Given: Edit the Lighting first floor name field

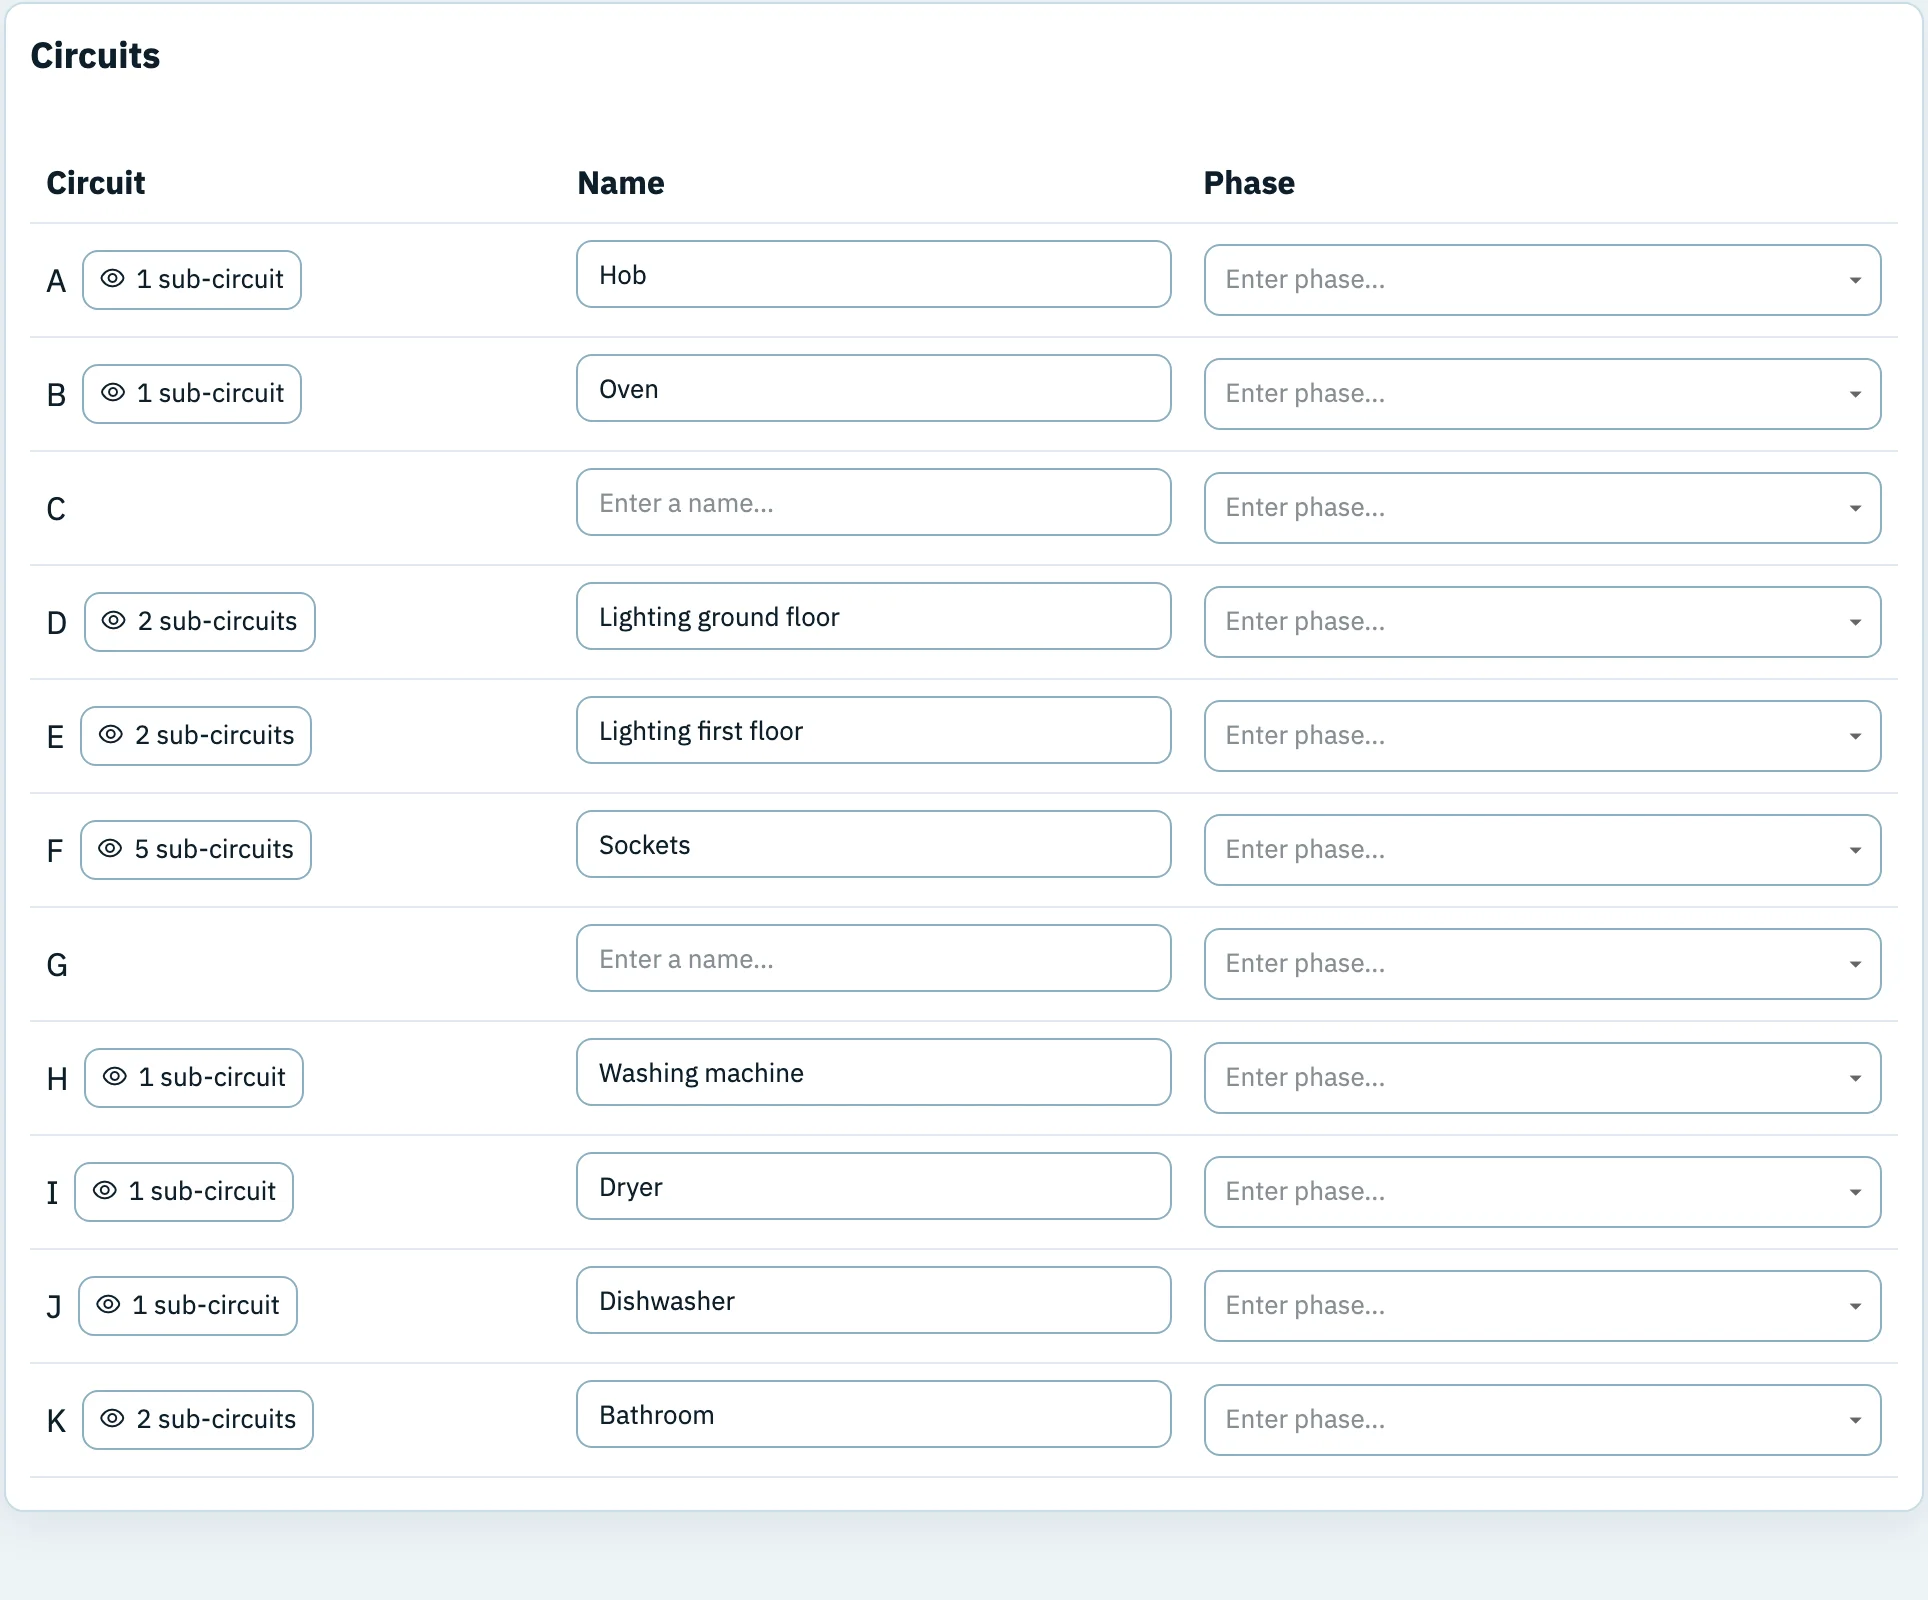Looking at the screenshot, I should tap(873, 730).
